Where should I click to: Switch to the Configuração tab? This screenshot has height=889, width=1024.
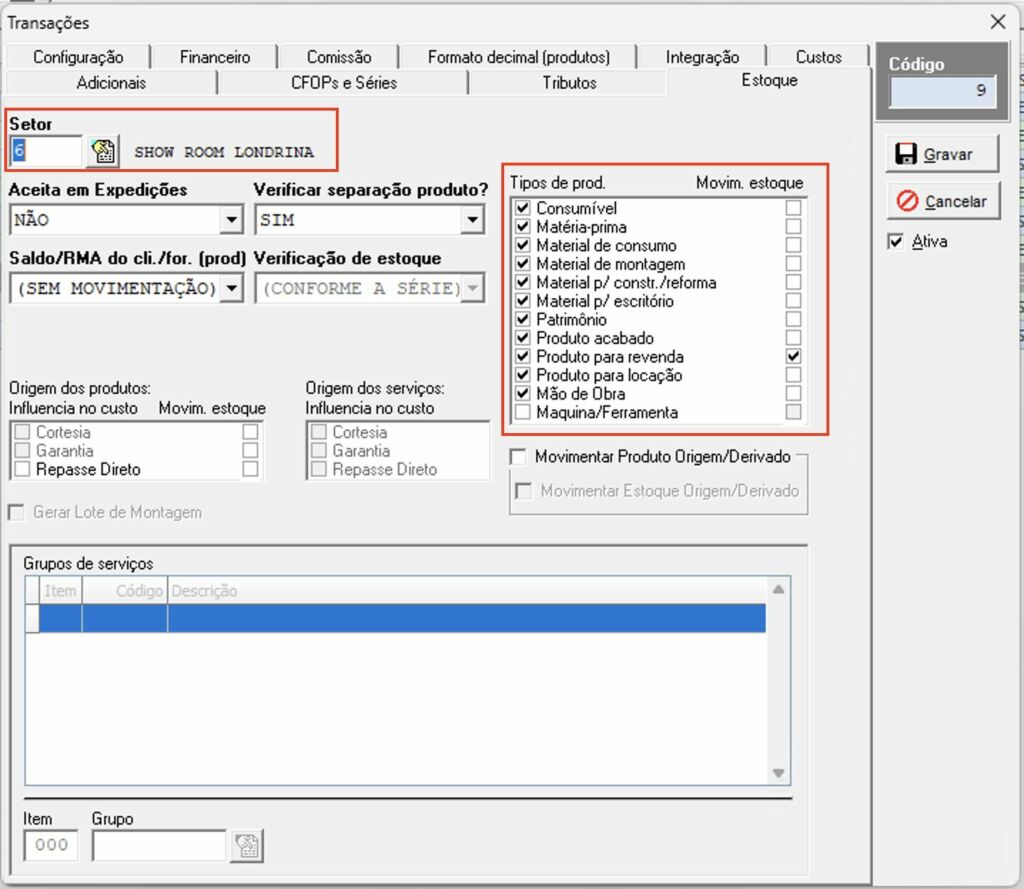tap(78, 57)
